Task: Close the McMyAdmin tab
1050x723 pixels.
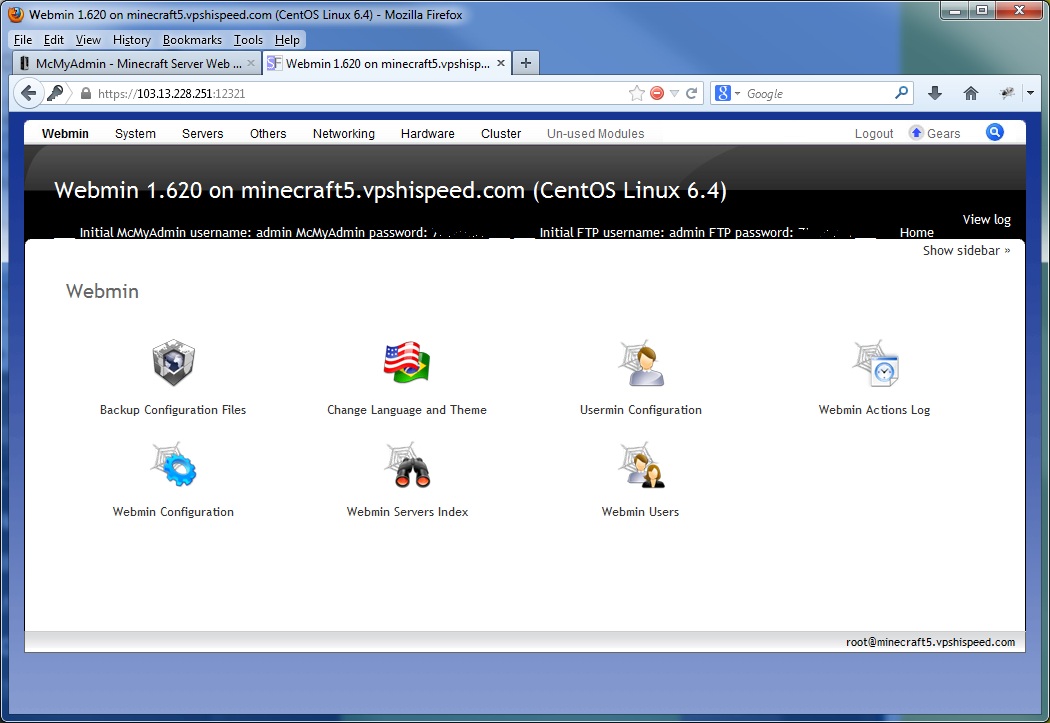Action: (251, 63)
